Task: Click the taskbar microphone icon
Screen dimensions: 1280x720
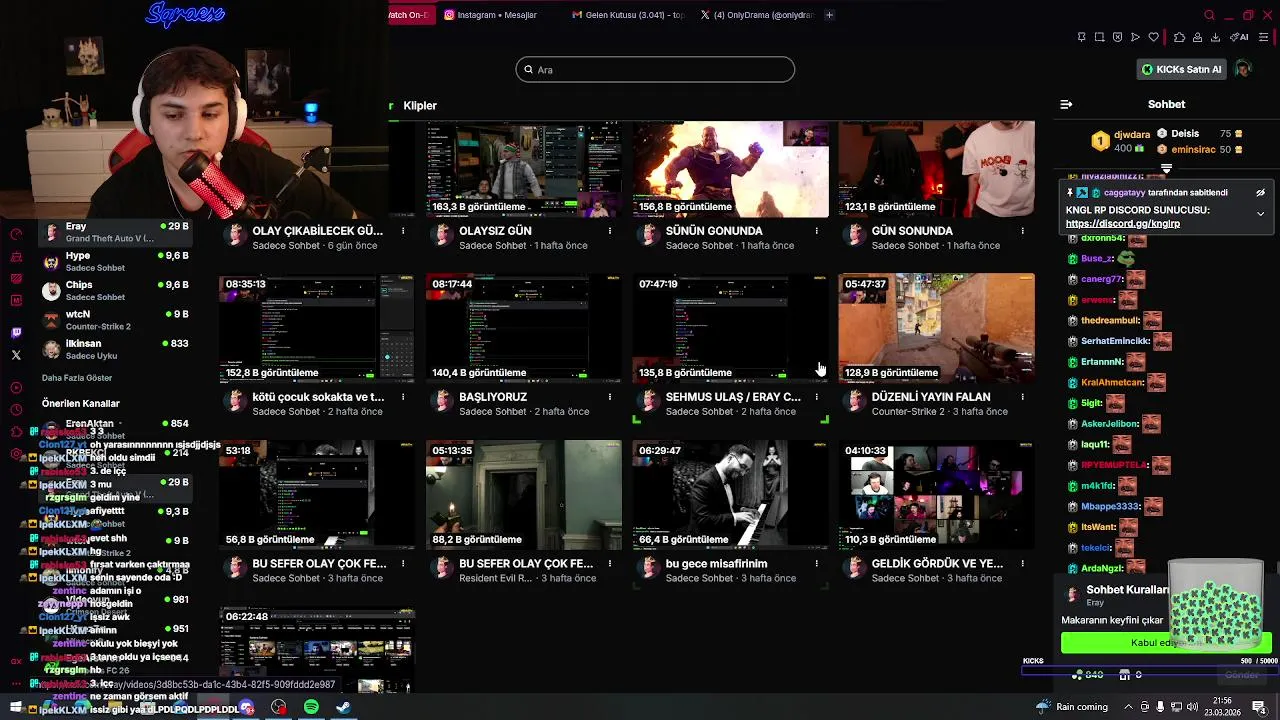Action: click(x=1161, y=707)
